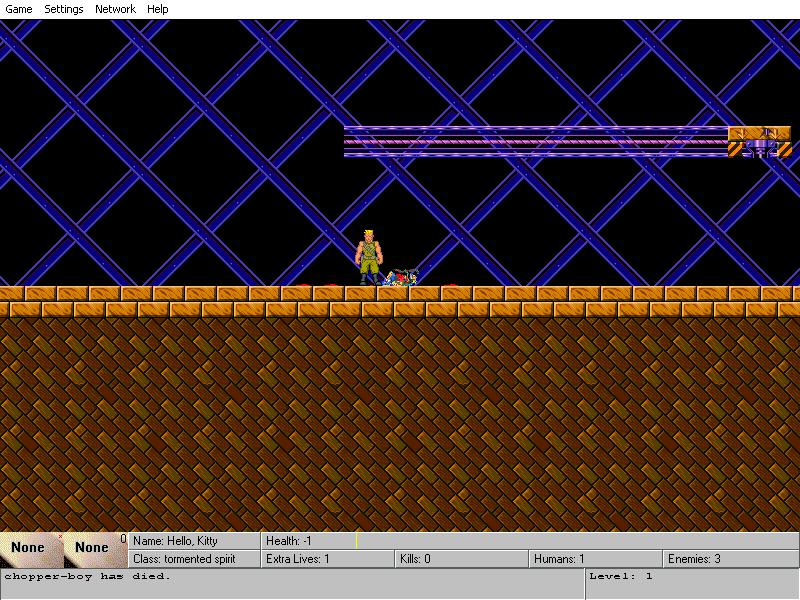Click the Health bar showing -1
The width and height of the screenshot is (800, 600).
(x=530, y=541)
